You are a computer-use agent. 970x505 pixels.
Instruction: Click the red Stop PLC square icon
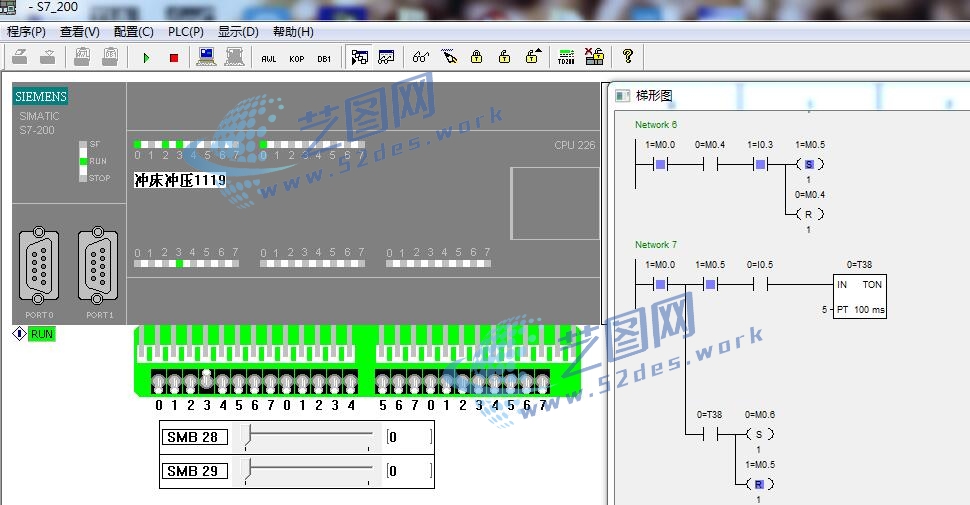[x=174, y=58]
